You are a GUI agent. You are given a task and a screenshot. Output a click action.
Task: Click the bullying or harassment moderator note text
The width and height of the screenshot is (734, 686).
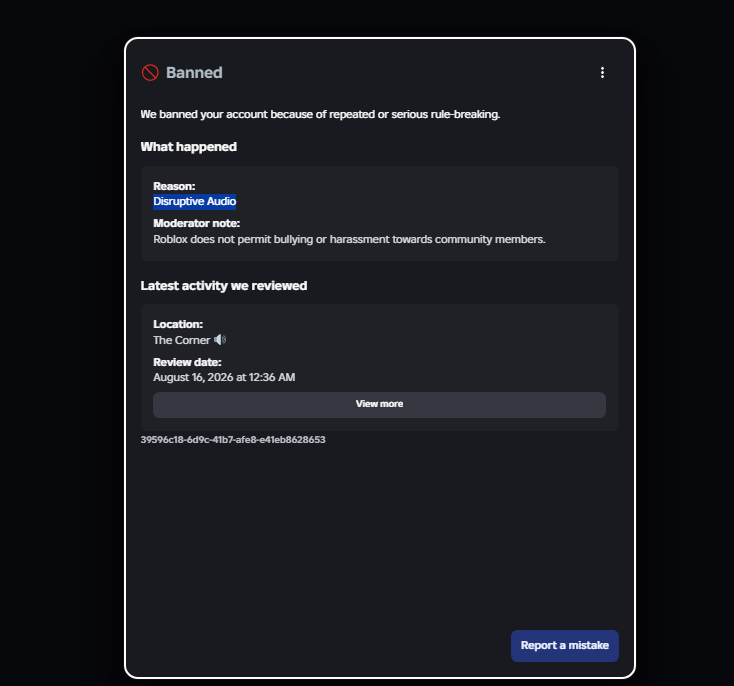tap(349, 239)
